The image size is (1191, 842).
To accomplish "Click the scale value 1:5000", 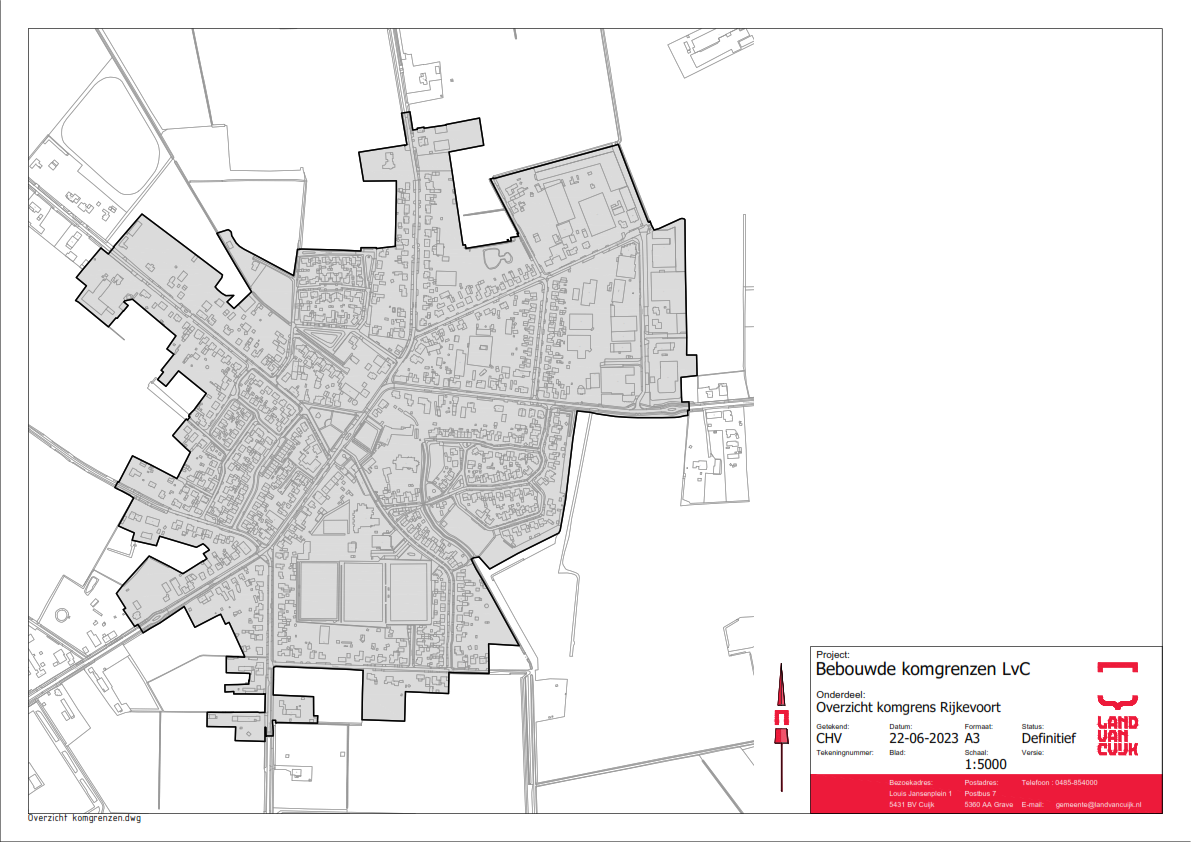I will (x=986, y=765).
